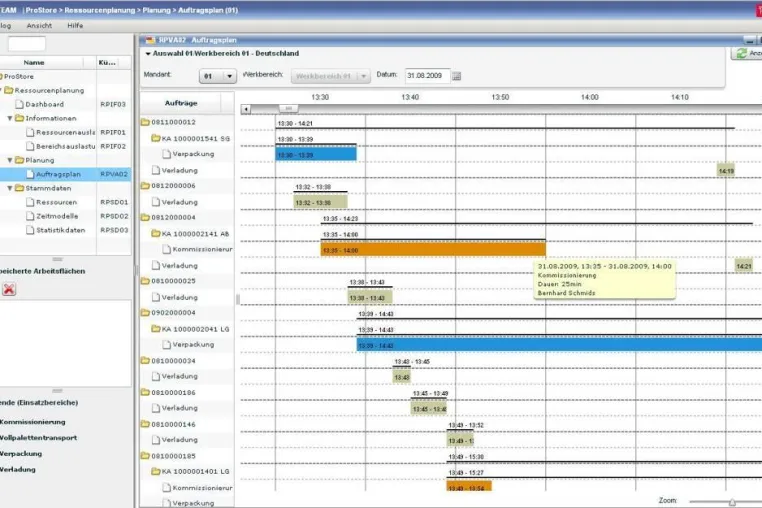The height and width of the screenshot is (508, 762).
Task: Collapse the Planung tree folder
Action: (x=10, y=160)
